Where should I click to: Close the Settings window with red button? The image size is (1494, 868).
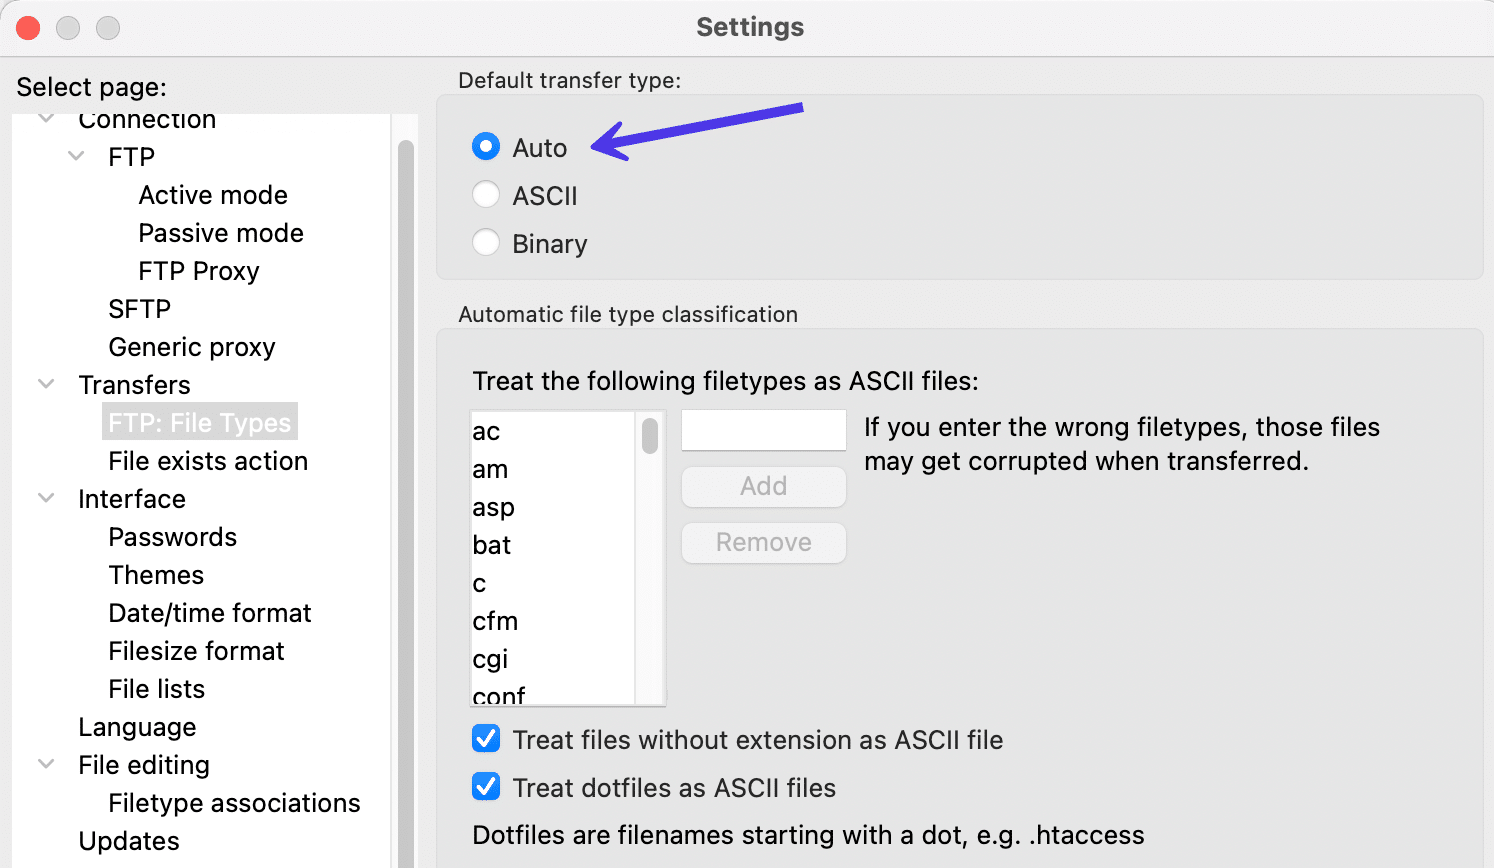28,28
